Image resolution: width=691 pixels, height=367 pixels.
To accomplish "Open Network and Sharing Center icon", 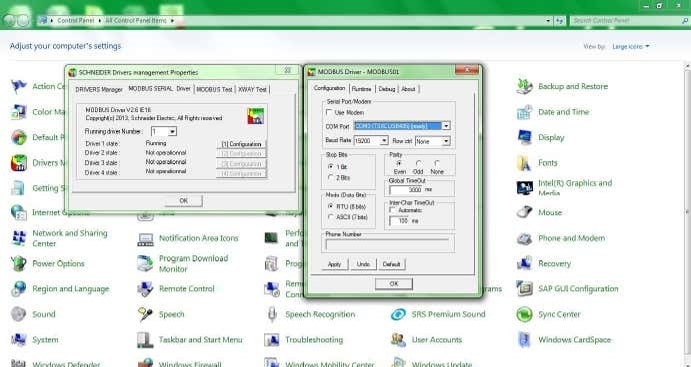I will pos(19,238).
